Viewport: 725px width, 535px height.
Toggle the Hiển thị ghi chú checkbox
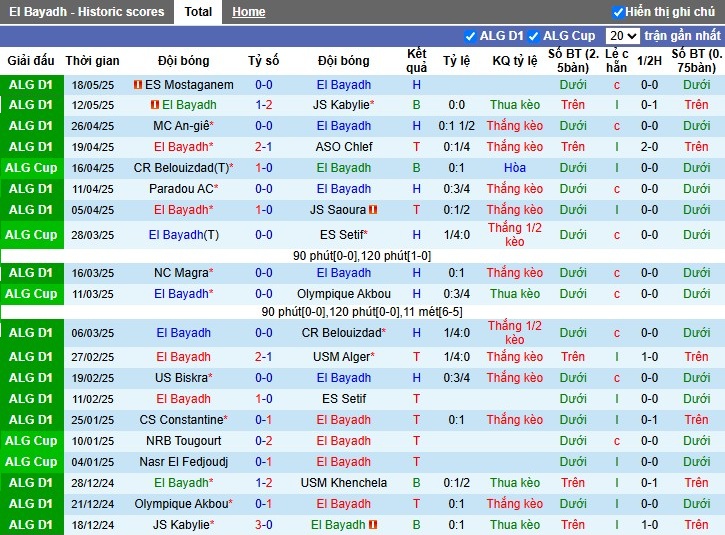tap(618, 12)
